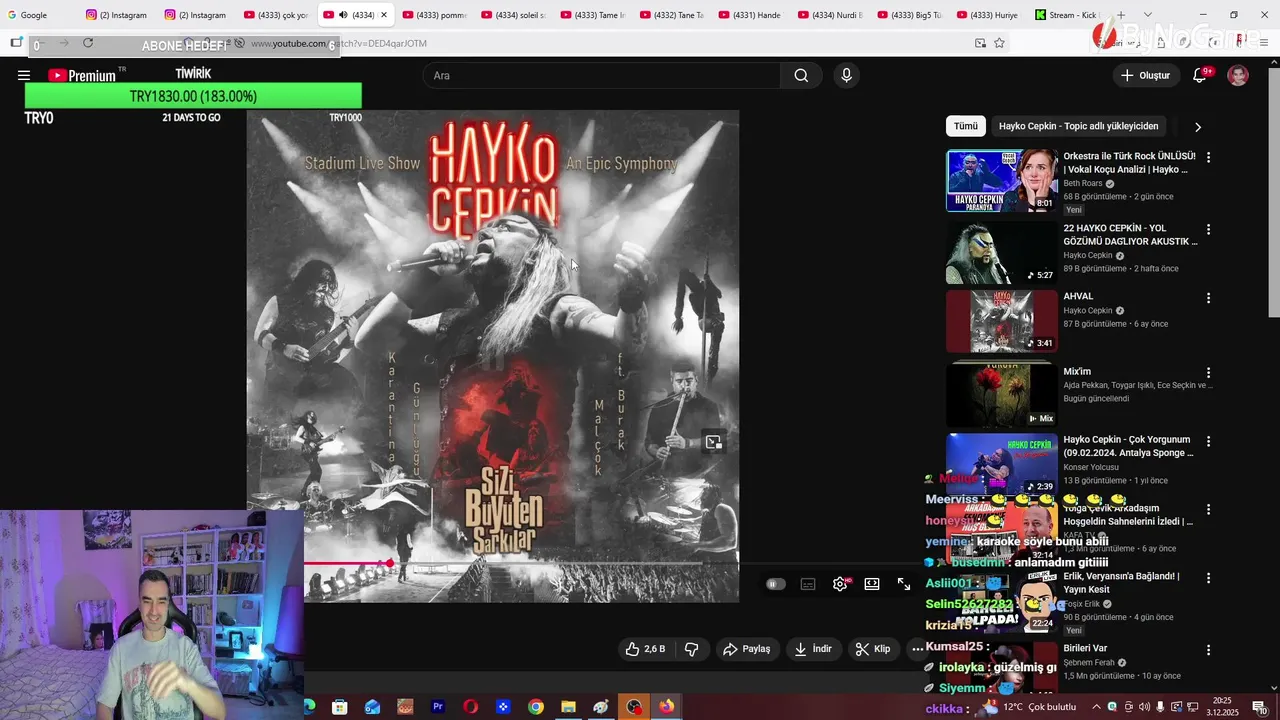Open taskbar clock 20:25

click(1223, 707)
